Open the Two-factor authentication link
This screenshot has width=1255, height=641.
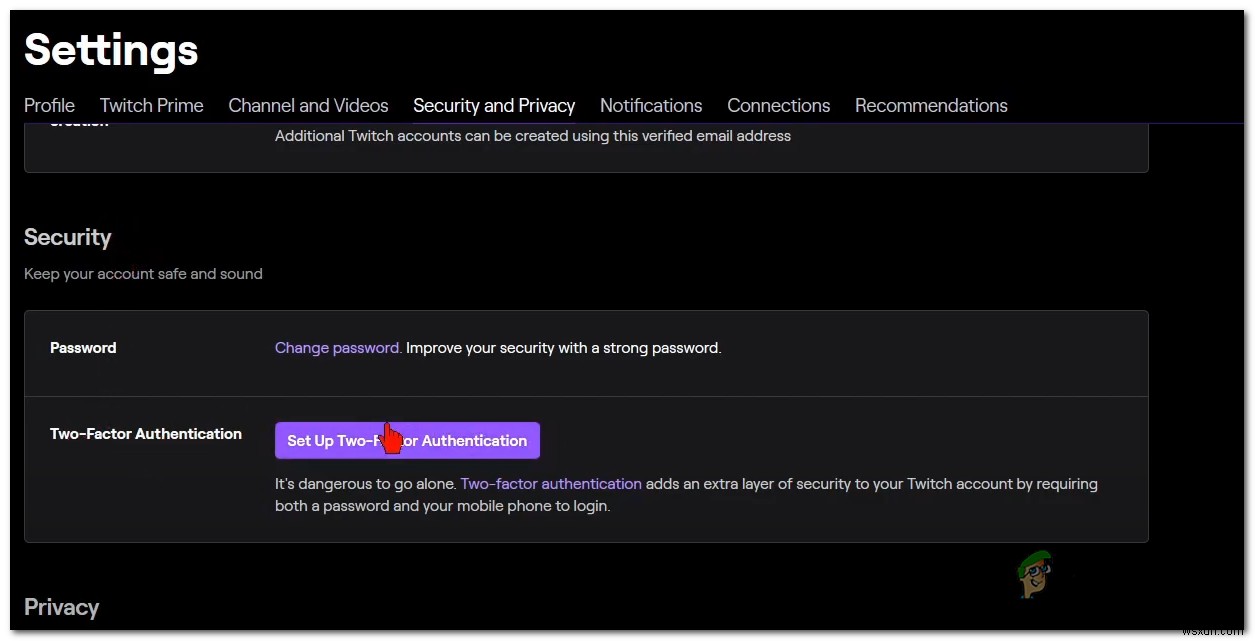[x=551, y=483]
